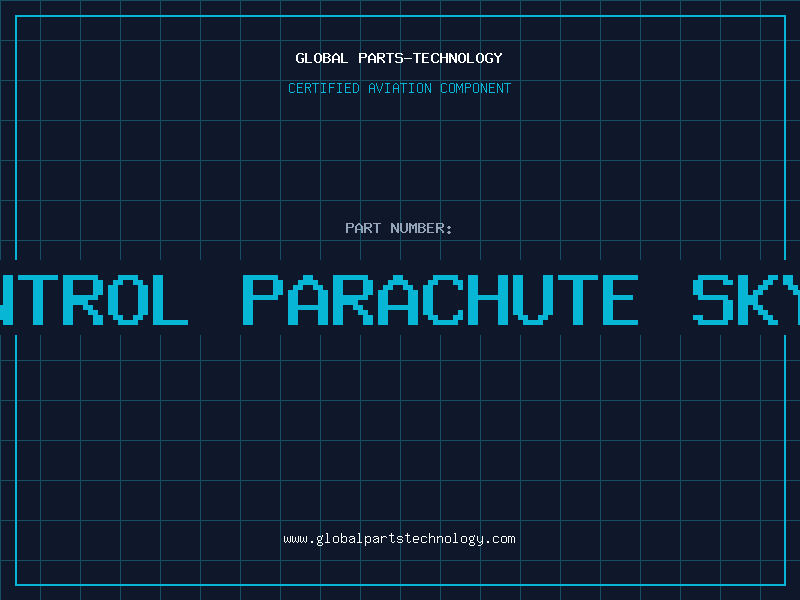800x600 pixels.
Task: Click PARACHUTE in the scrolling banner
Action: click(x=440, y=299)
